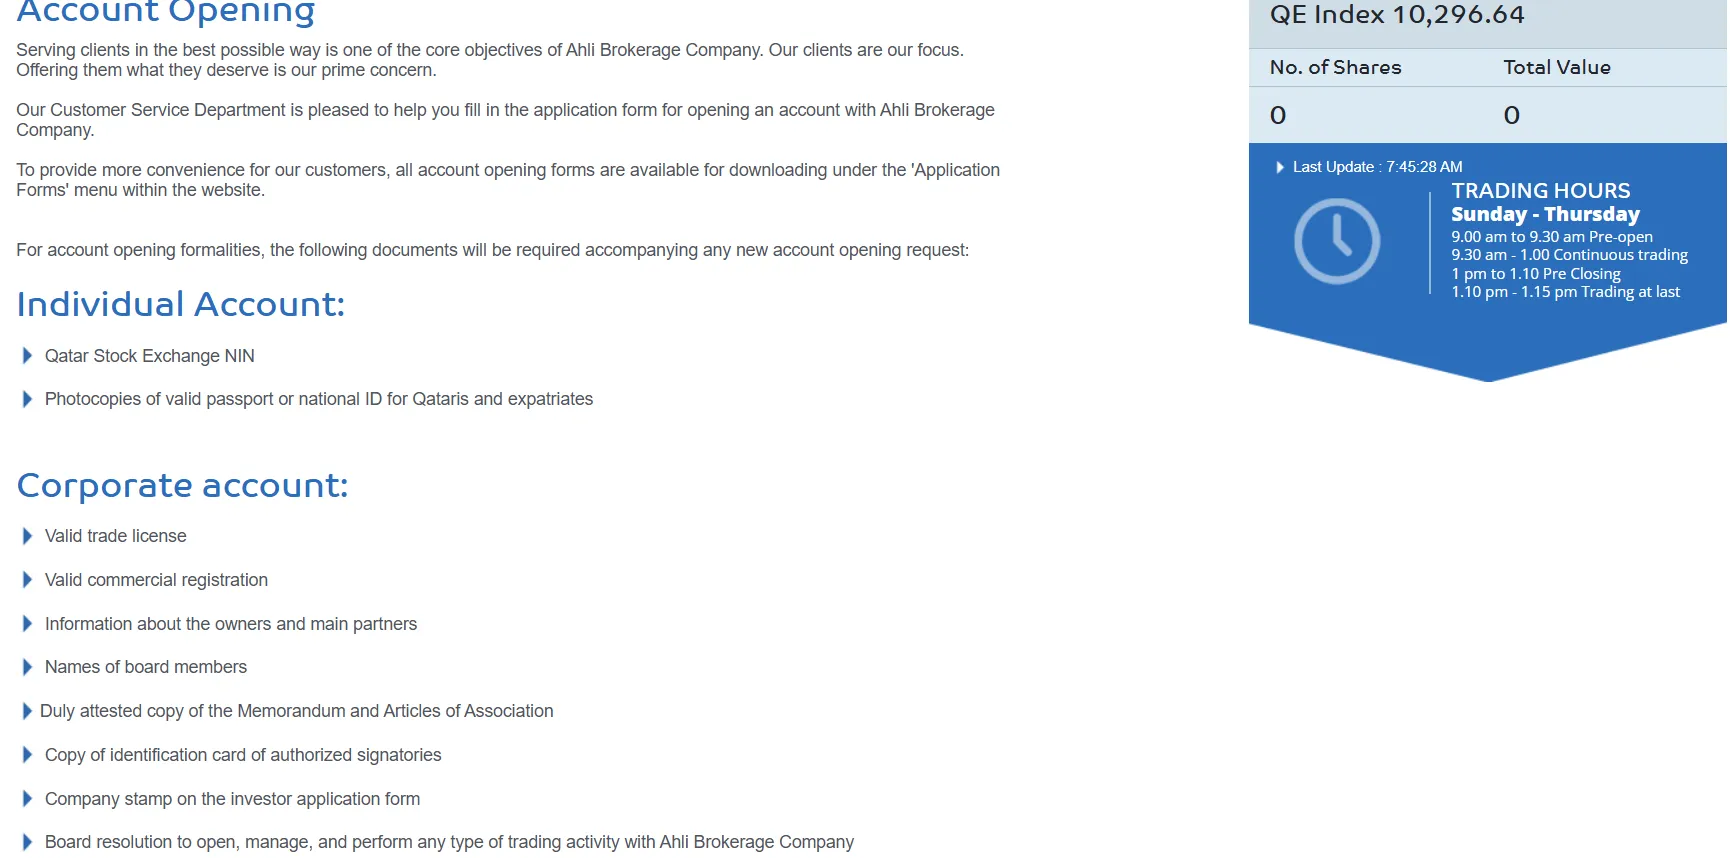Click Information about the owners and main partners
1730x858 pixels.
pyautogui.click(x=231, y=624)
